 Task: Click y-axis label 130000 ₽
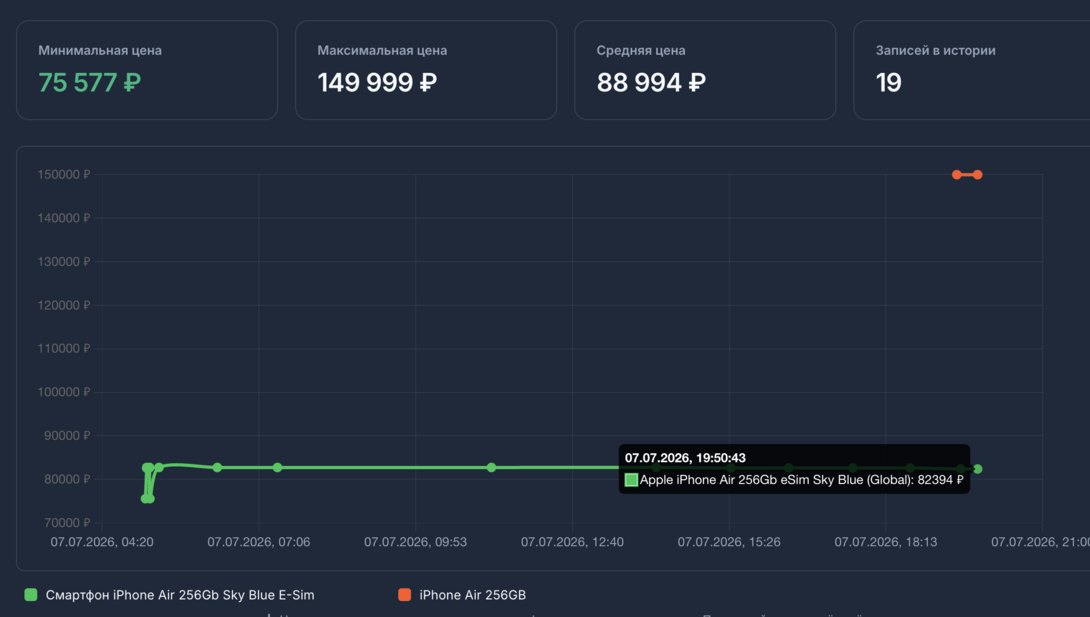coord(64,262)
